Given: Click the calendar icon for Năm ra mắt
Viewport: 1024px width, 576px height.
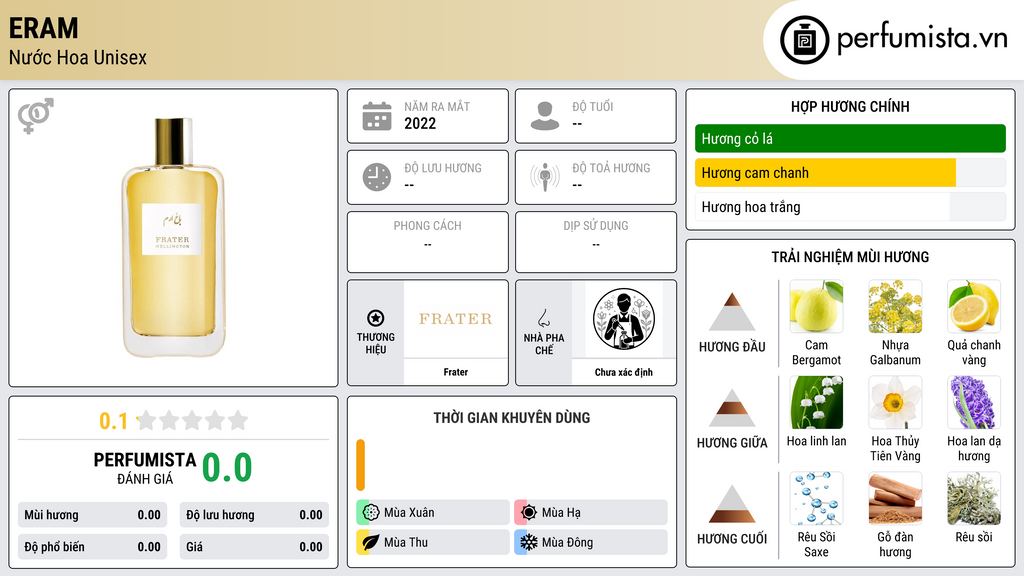Looking at the screenshot, I should pos(377,116).
